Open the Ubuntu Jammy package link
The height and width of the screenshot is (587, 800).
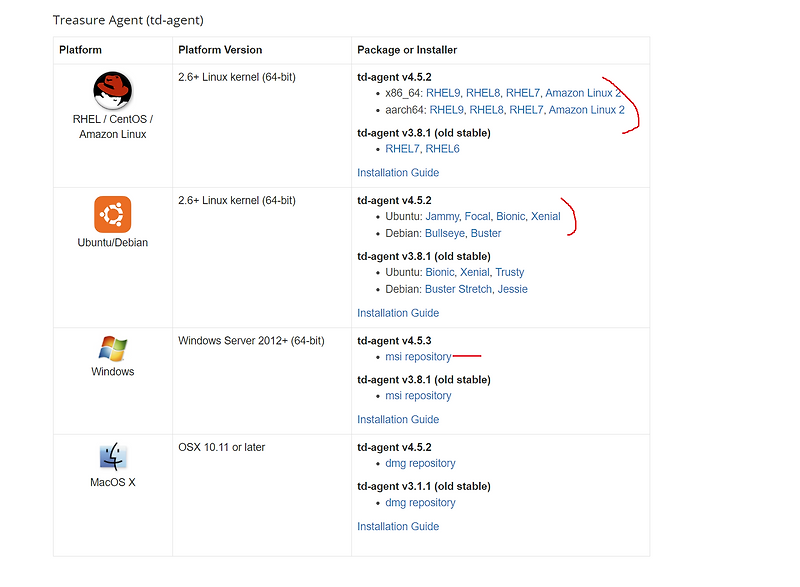[x=442, y=216]
